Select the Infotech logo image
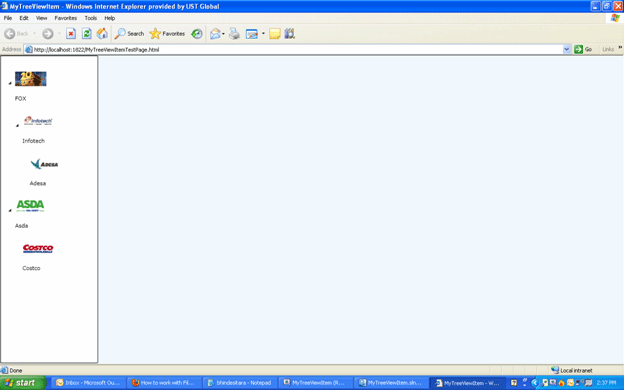 click(x=38, y=121)
